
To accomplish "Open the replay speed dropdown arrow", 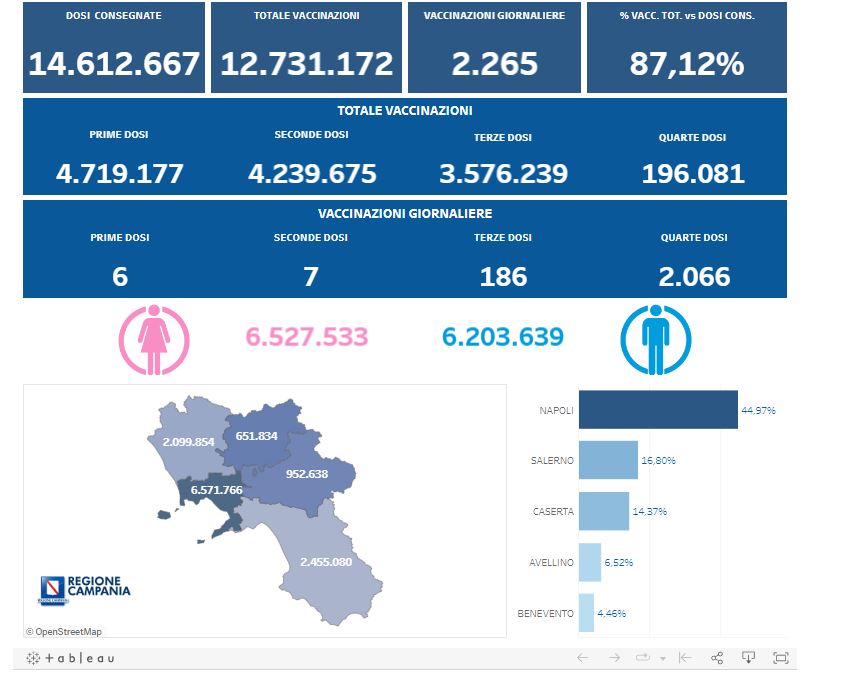I will point(662,659).
